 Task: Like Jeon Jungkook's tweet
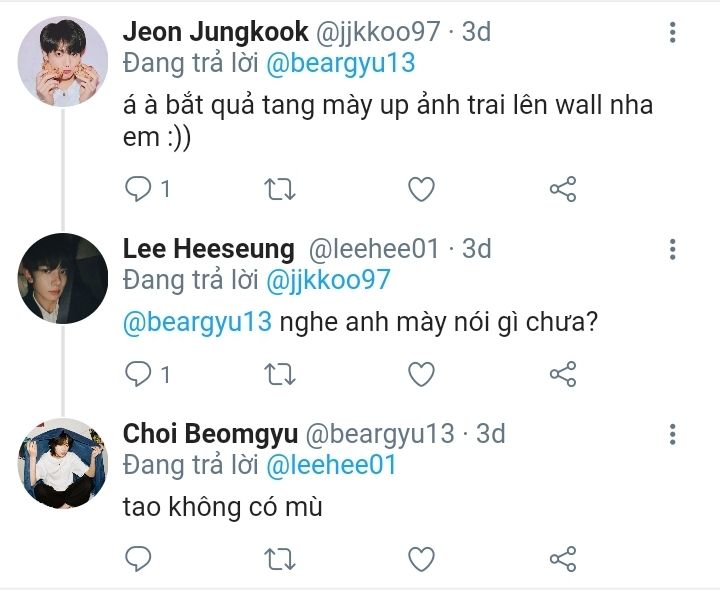422,188
